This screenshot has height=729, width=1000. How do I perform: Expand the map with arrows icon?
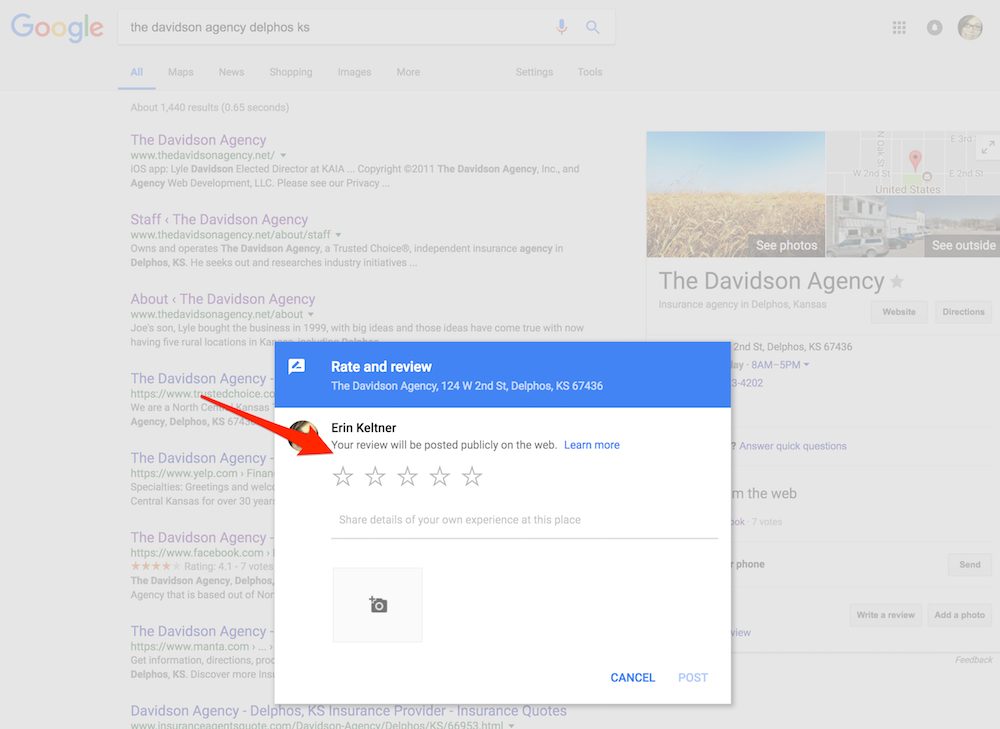988,147
